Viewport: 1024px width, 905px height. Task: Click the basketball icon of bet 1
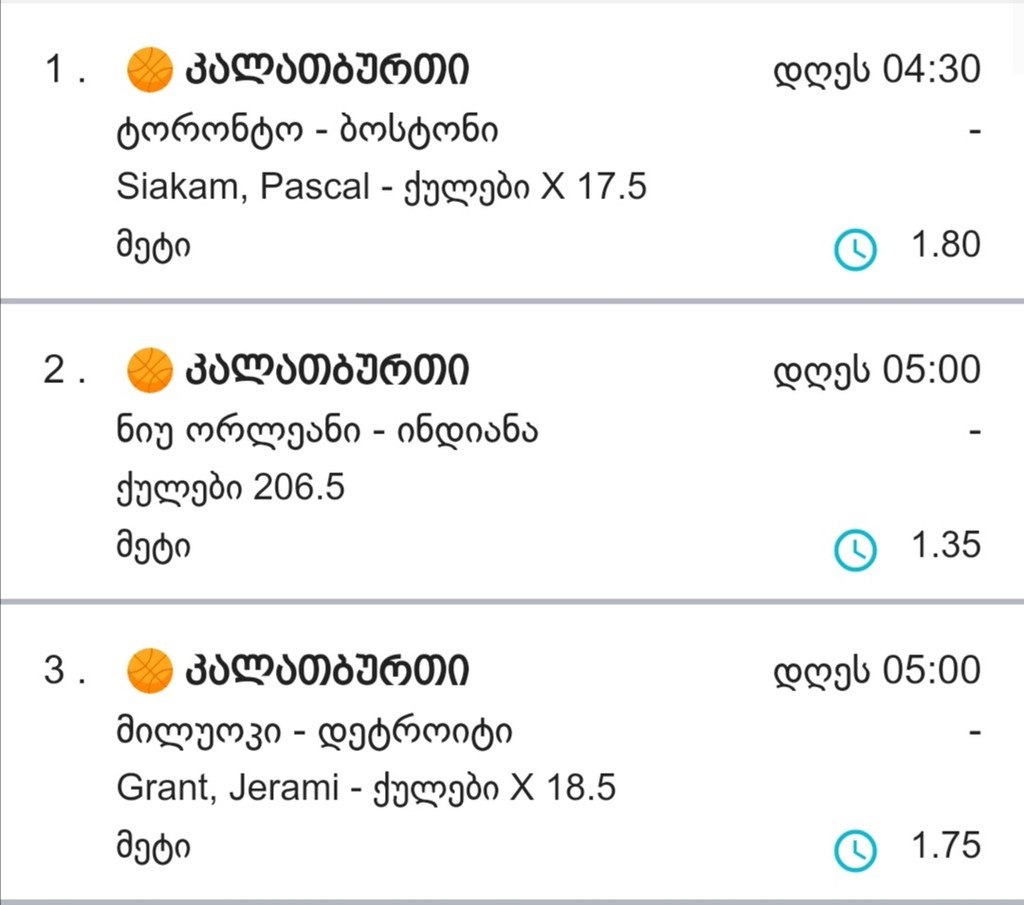150,69
